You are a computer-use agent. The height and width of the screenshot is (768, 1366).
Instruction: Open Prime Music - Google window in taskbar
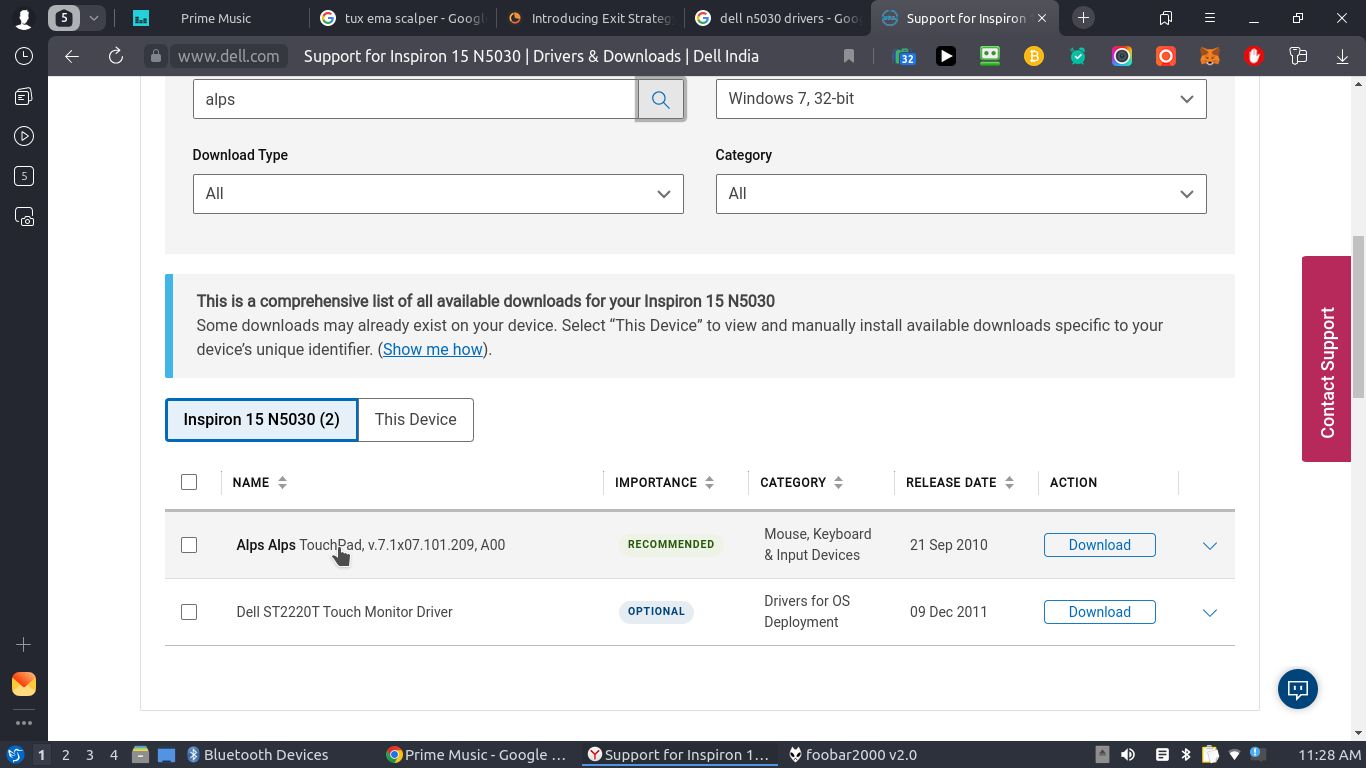[478, 755]
